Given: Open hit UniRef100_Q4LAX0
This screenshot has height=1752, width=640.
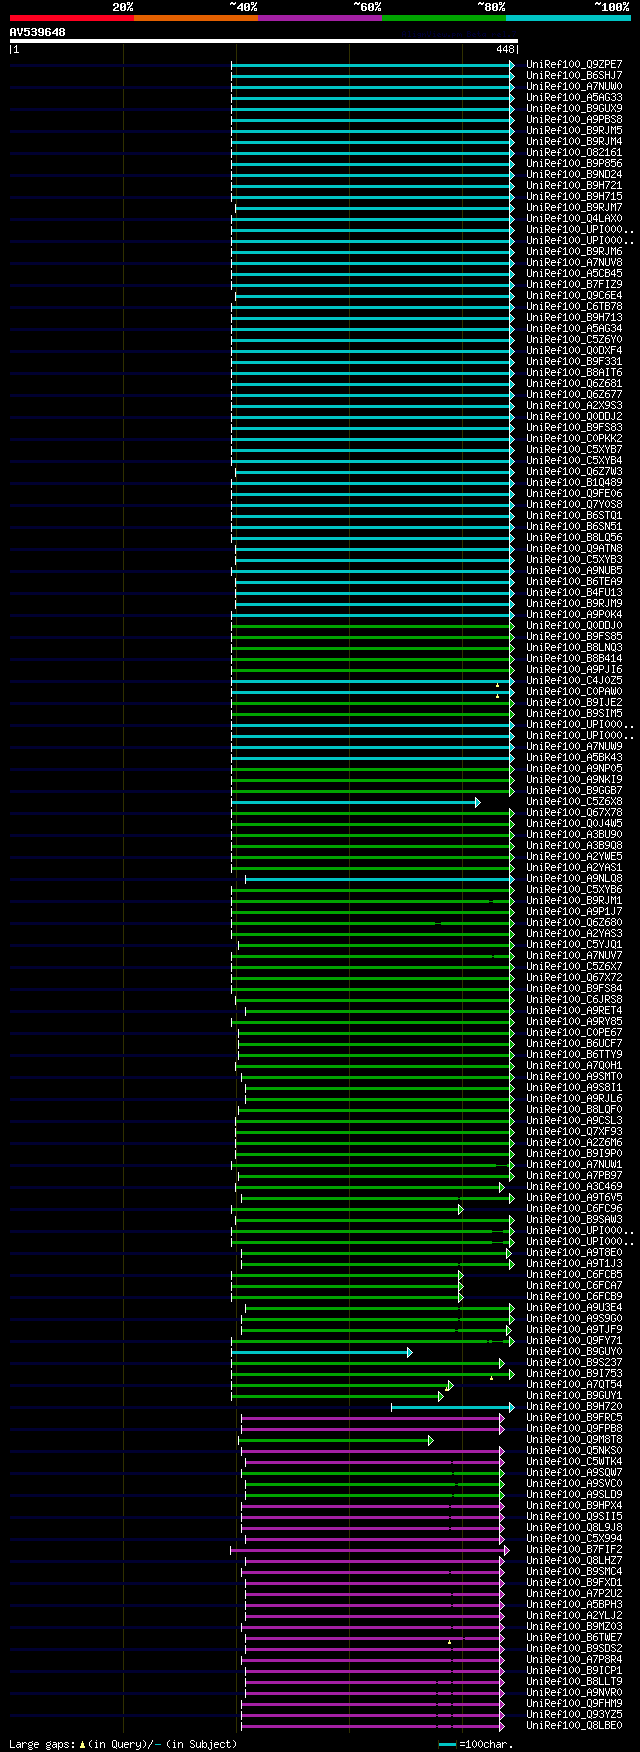Looking at the screenshot, I should coord(574,218).
